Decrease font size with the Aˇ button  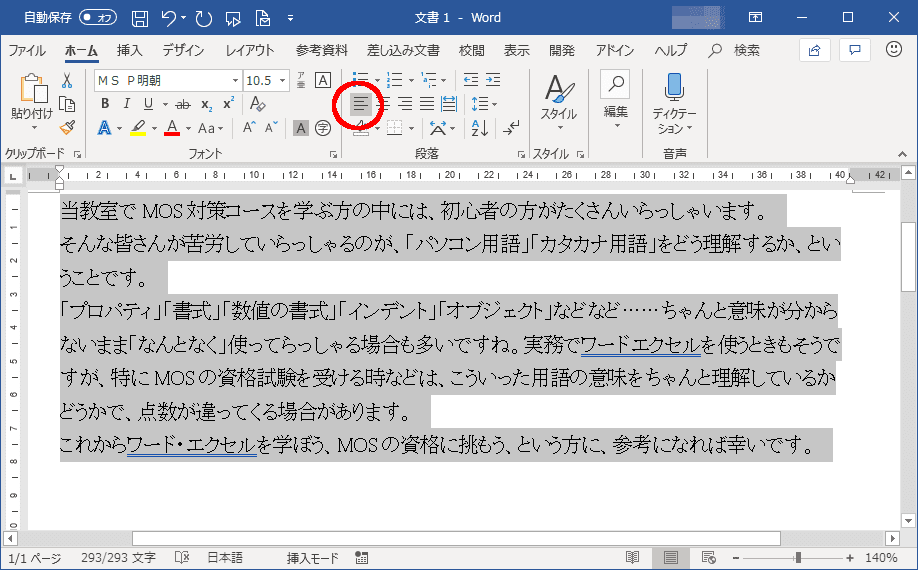click(x=270, y=128)
